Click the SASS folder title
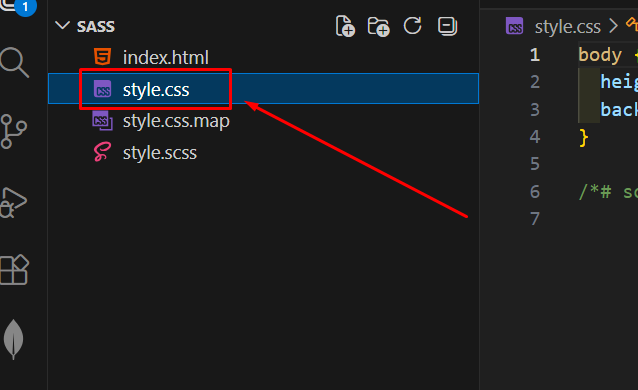The height and width of the screenshot is (390, 638). point(96,27)
